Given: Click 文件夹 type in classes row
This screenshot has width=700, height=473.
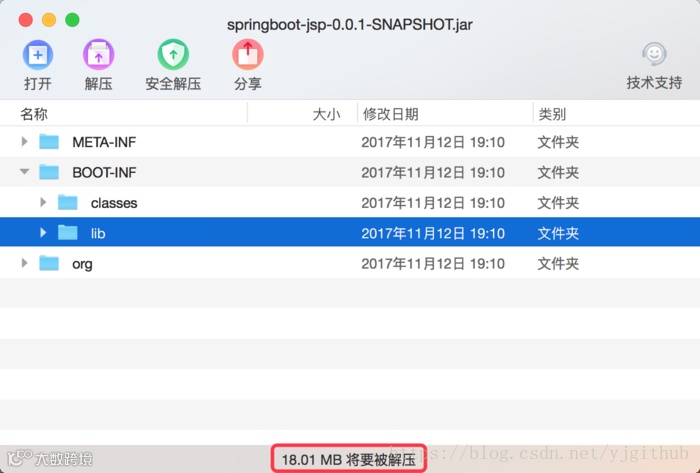Looking at the screenshot, I should click(x=558, y=203).
